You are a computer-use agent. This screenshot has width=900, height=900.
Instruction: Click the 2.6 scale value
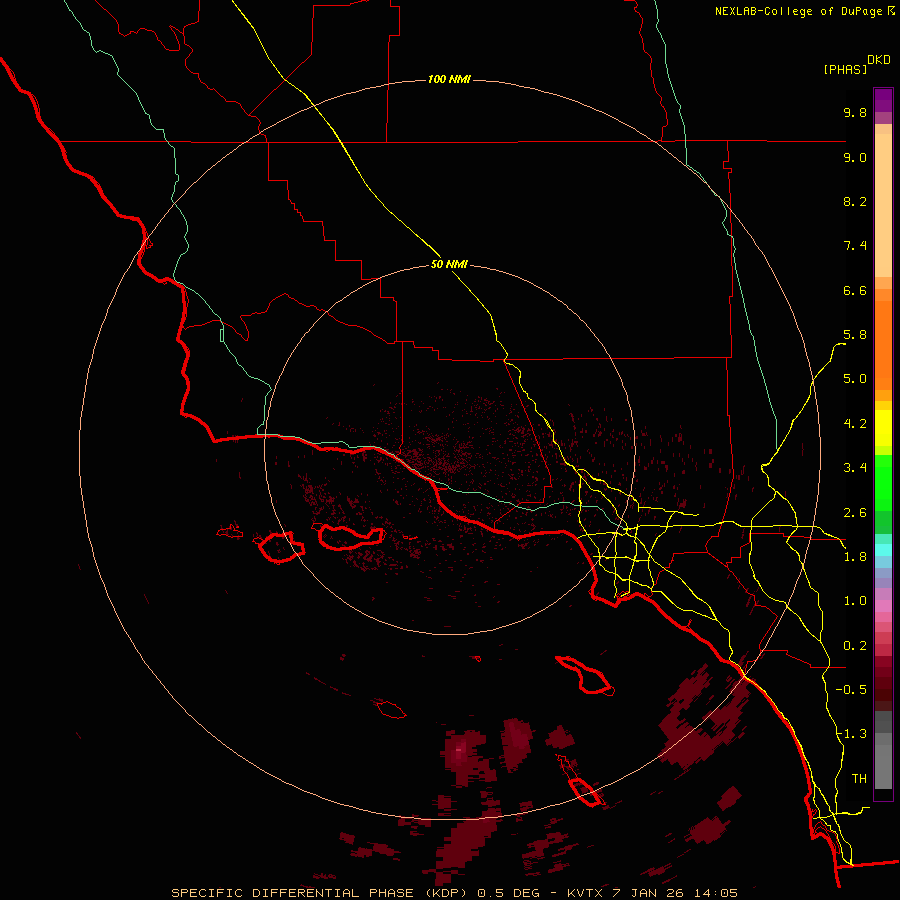click(855, 513)
